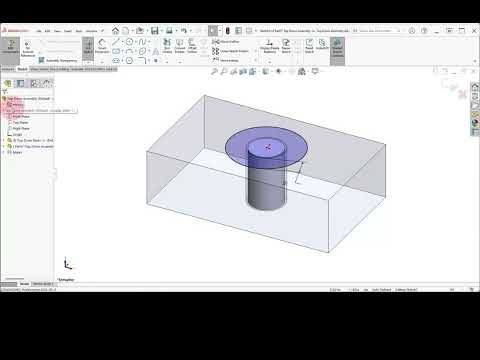Select the Line sketch tool
Screen dimensions: 480x360
pyautogui.click(x=116, y=42)
